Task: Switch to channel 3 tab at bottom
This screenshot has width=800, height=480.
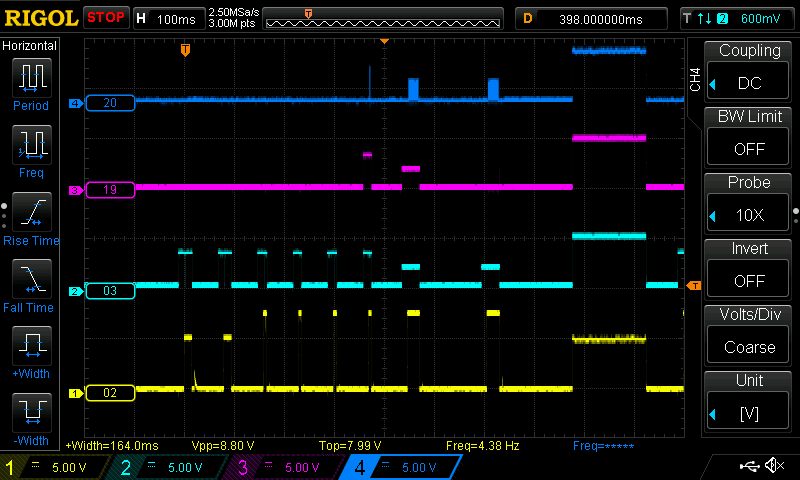Action: coord(285,467)
